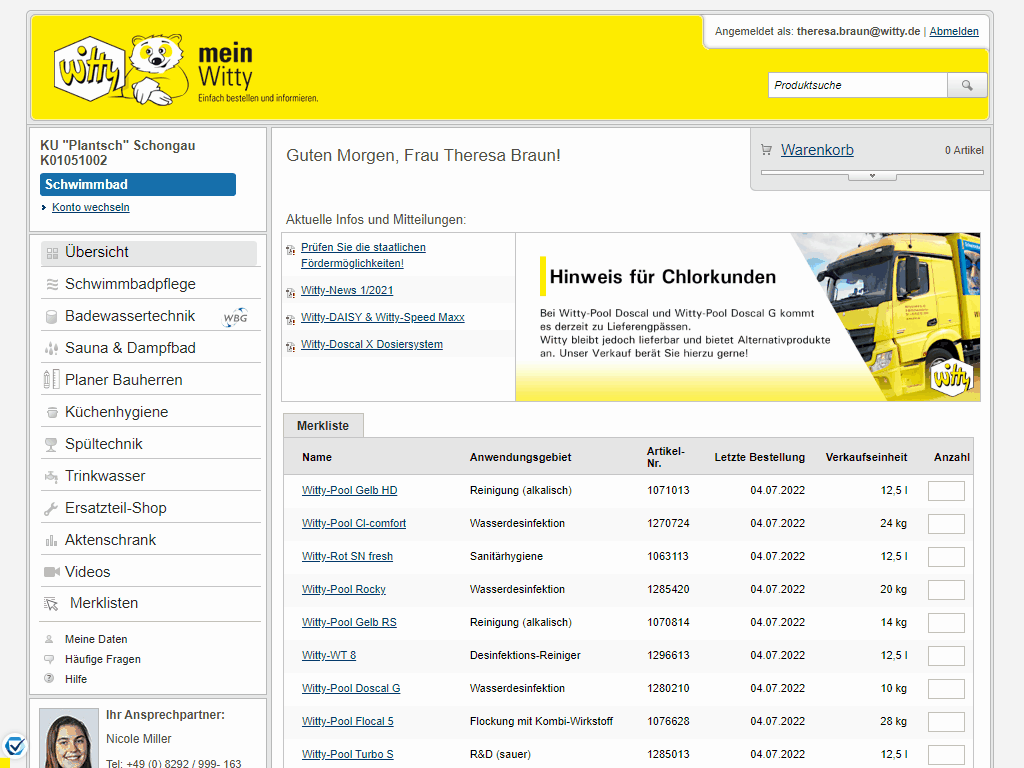The height and width of the screenshot is (768, 1024).
Task: Click the Hilfe question mark icon
Action: [x=49, y=679]
